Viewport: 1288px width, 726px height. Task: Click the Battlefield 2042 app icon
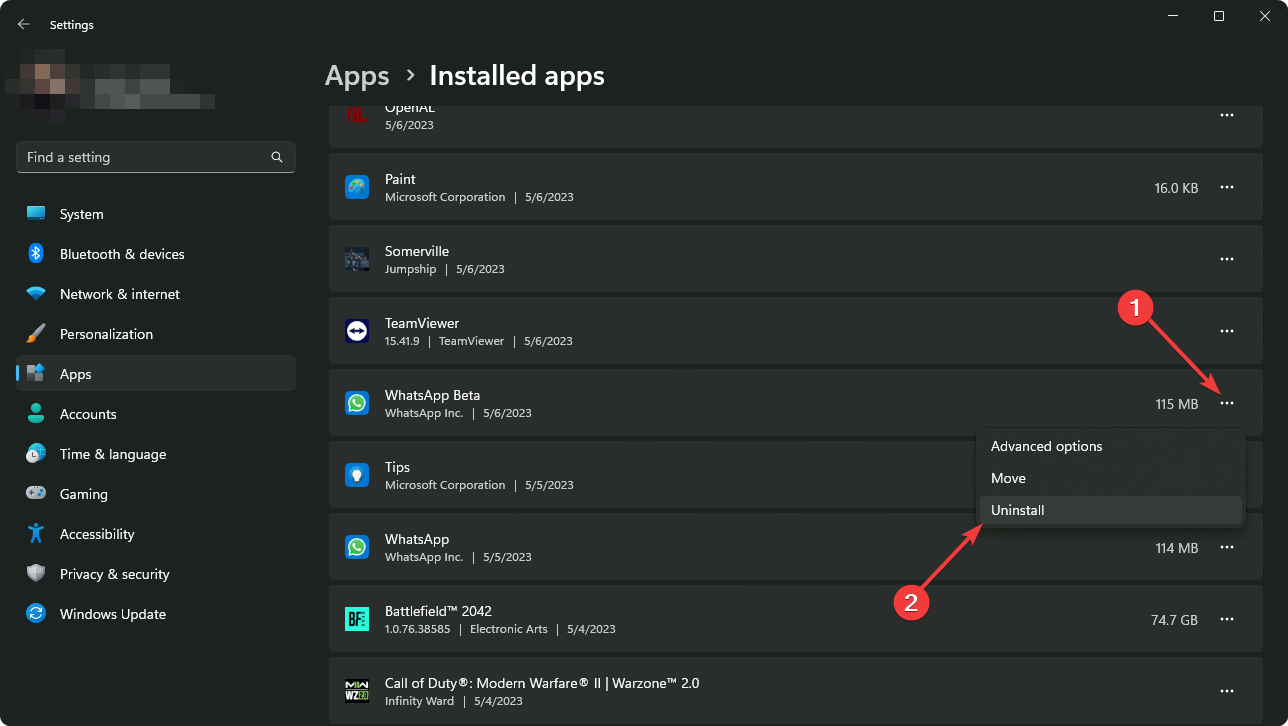tap(357, 618)
